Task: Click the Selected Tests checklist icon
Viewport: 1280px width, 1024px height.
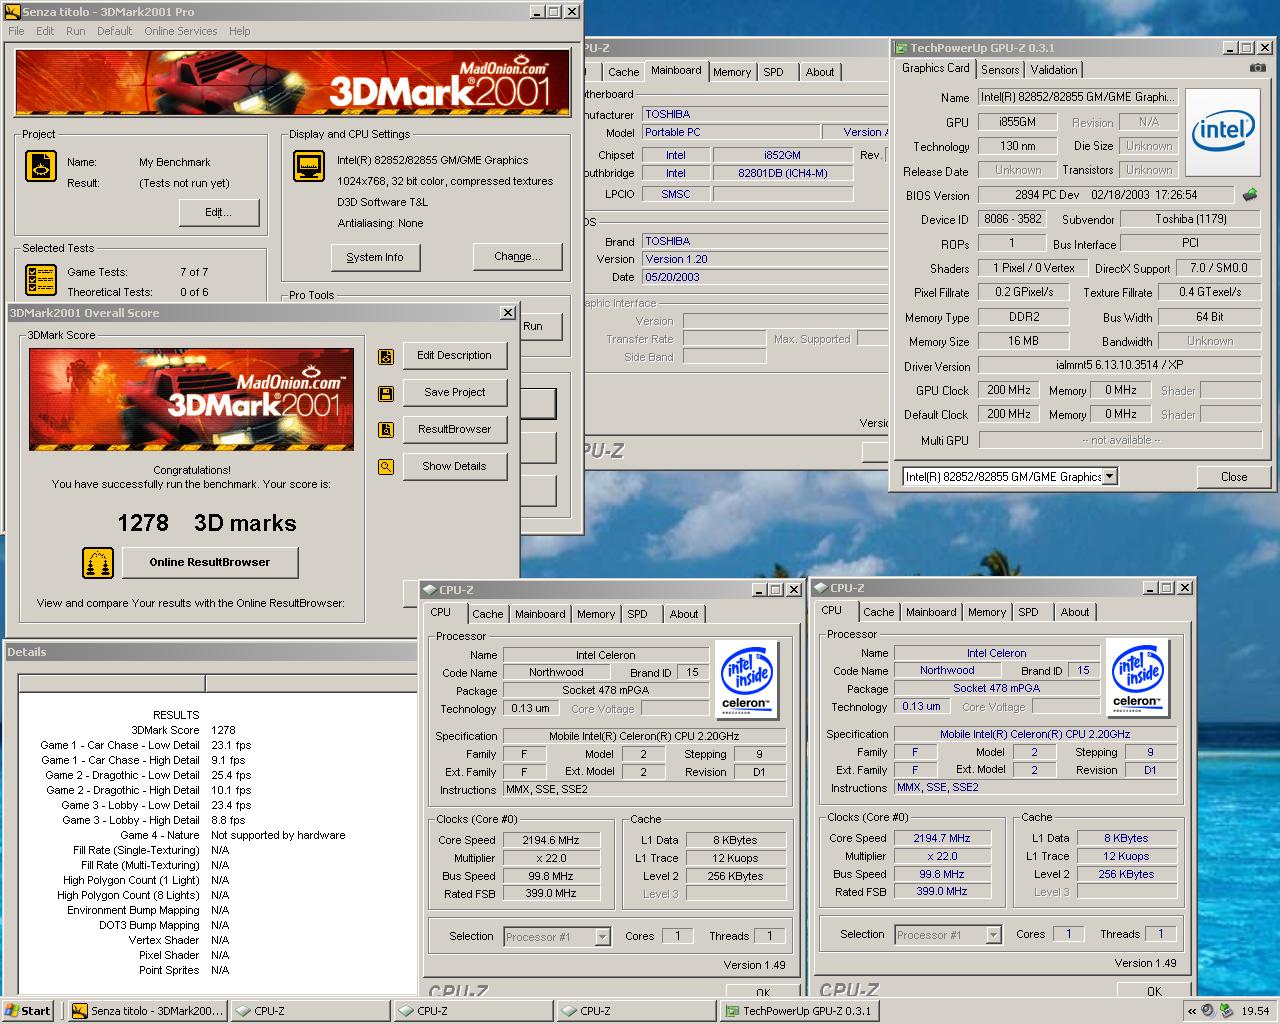Action: [x=41, y=280]
